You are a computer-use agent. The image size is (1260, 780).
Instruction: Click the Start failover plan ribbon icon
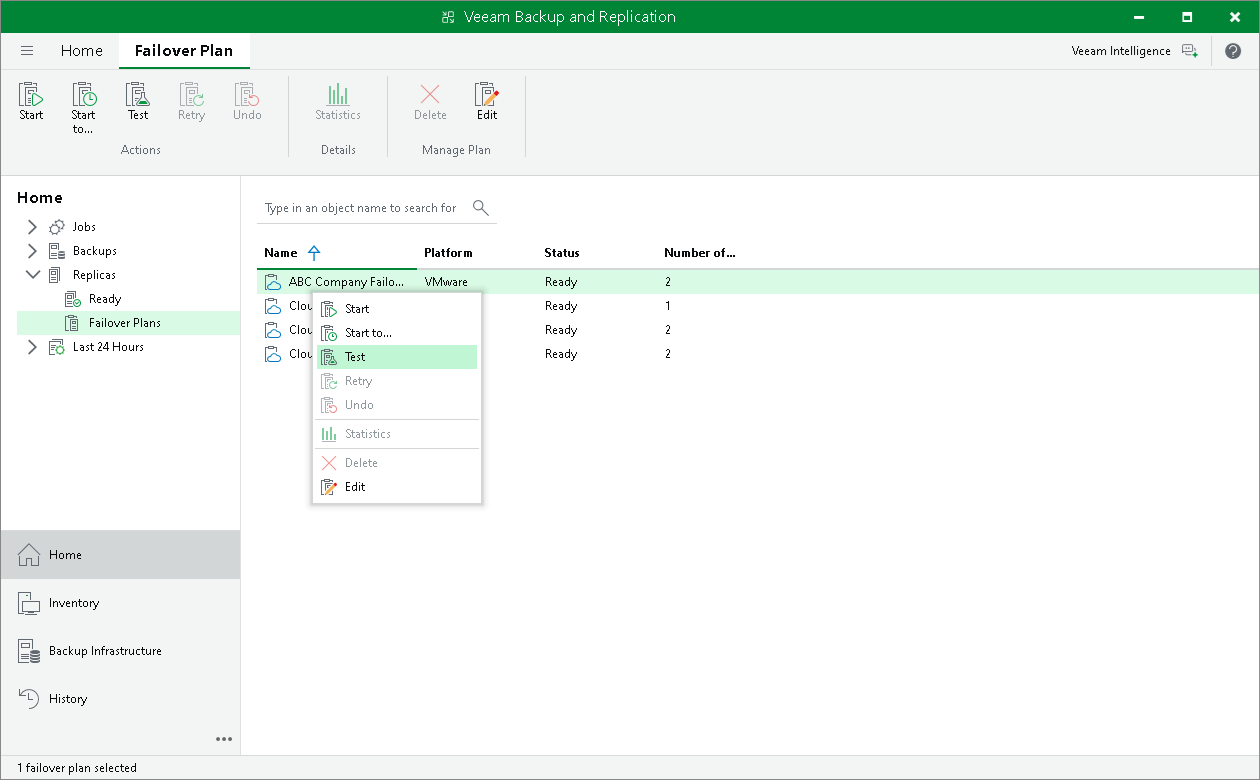(31, 102)
